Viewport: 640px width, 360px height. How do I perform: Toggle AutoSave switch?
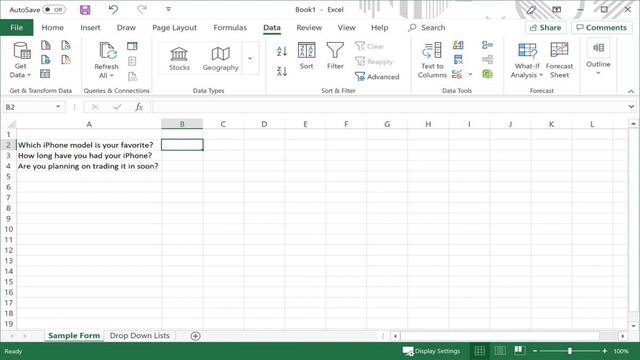tap(54, 9)
